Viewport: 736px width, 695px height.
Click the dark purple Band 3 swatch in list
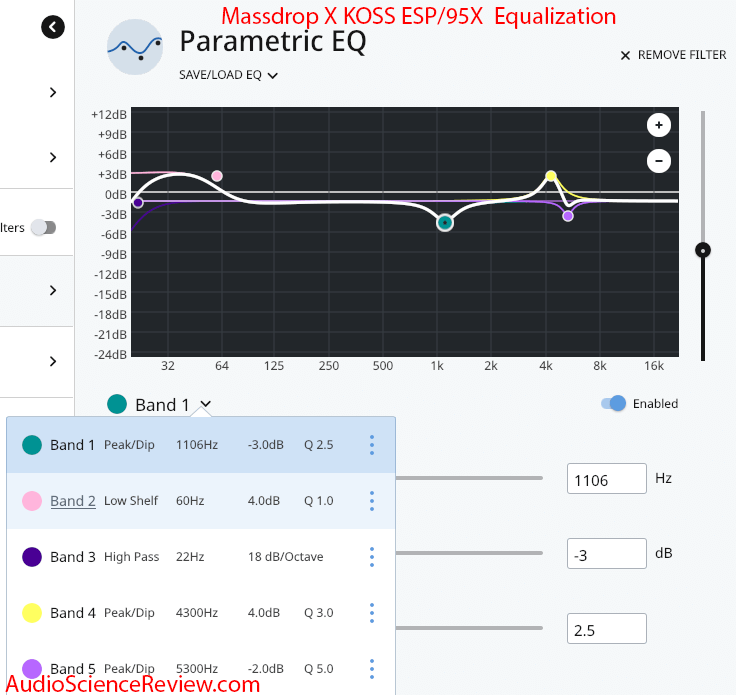click(x=32, y=557)
